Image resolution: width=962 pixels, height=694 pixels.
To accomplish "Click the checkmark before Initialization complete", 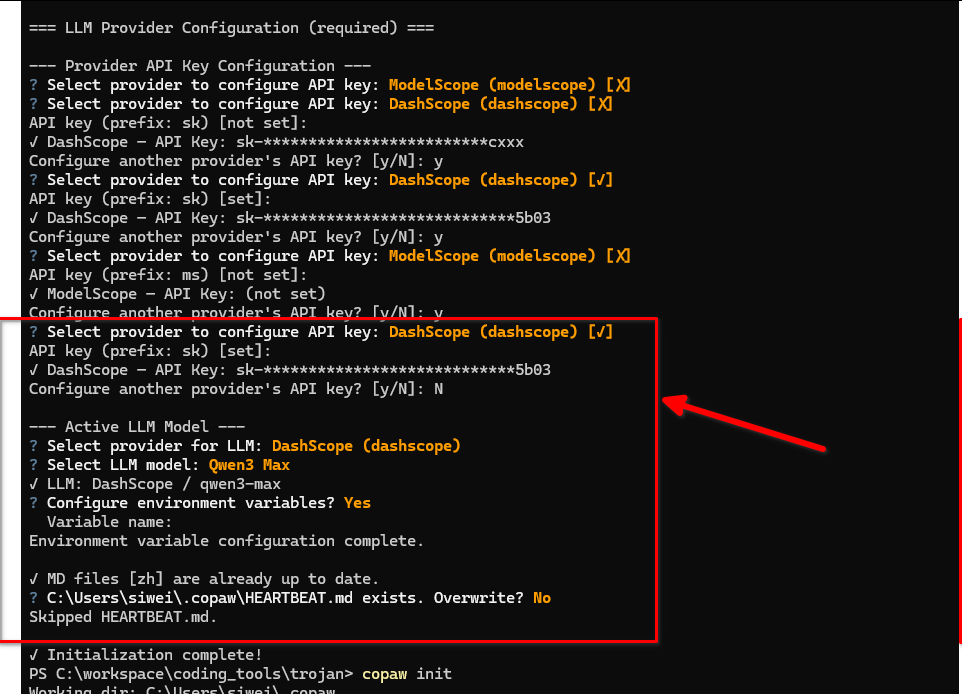I will (x=34, y=656).
